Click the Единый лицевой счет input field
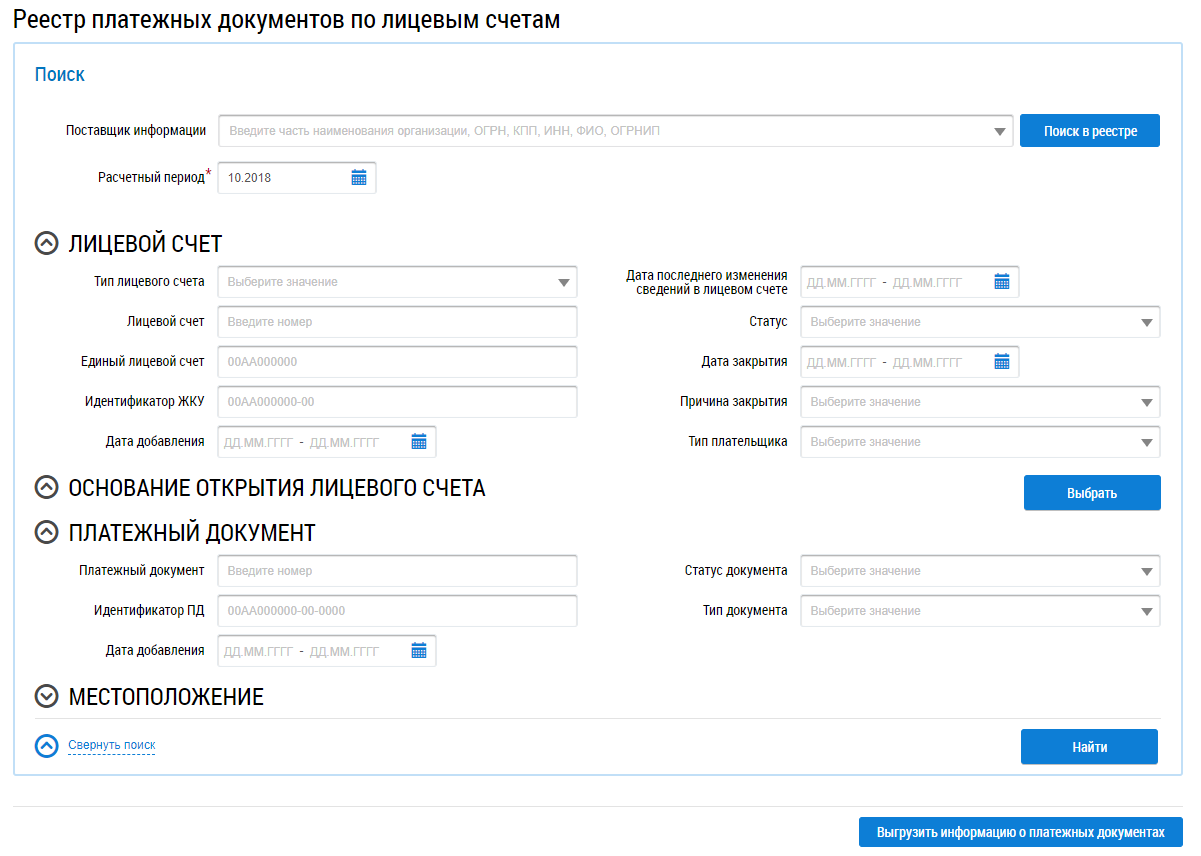 pos(397,362)
